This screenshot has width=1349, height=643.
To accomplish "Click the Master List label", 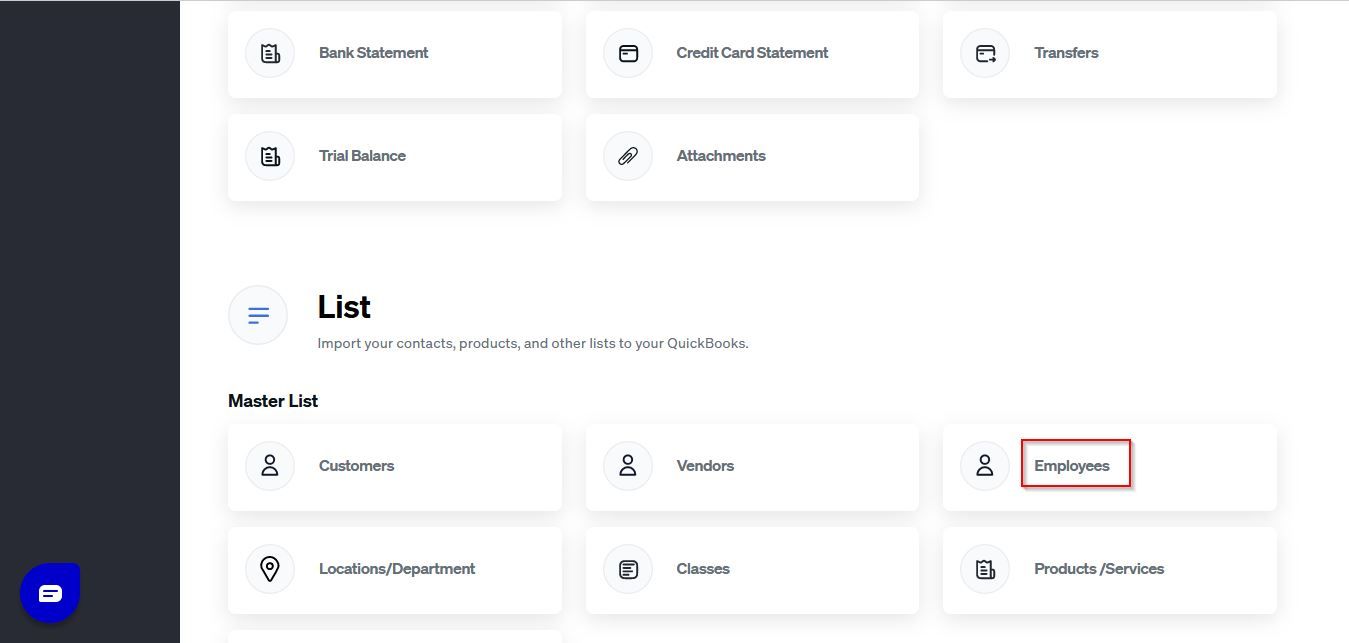I will 273,401.
